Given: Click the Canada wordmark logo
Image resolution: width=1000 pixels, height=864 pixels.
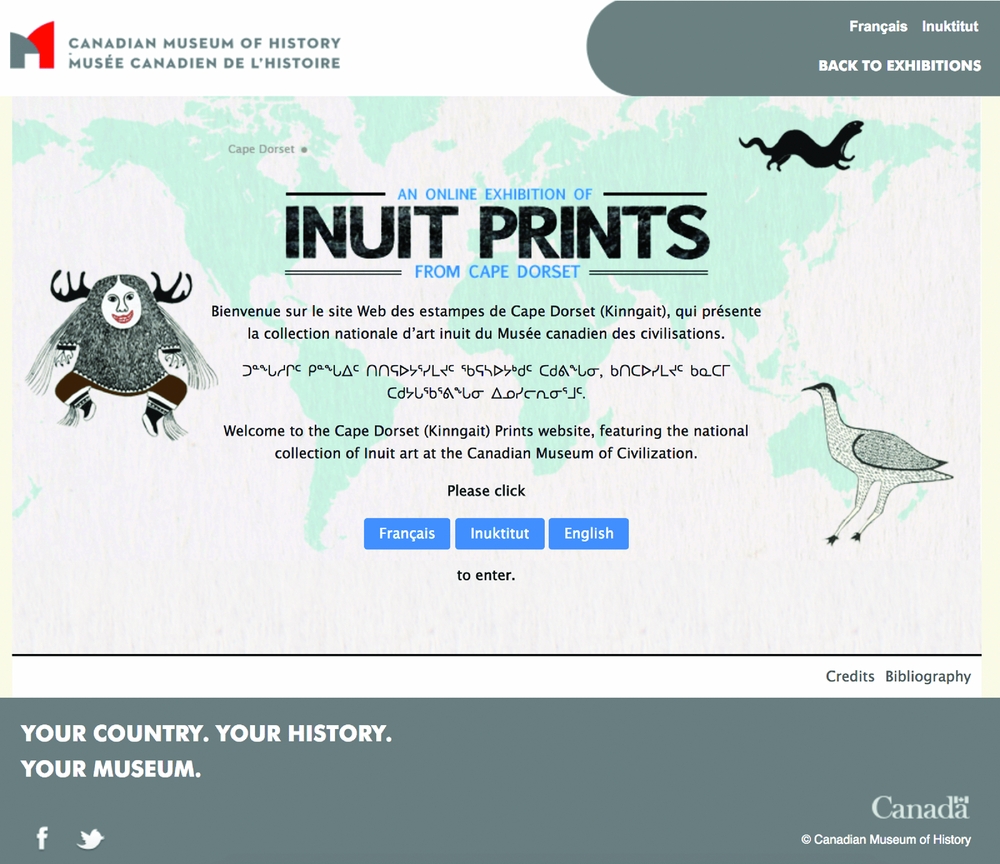Looking at the screenshot, I should (920, 807).
